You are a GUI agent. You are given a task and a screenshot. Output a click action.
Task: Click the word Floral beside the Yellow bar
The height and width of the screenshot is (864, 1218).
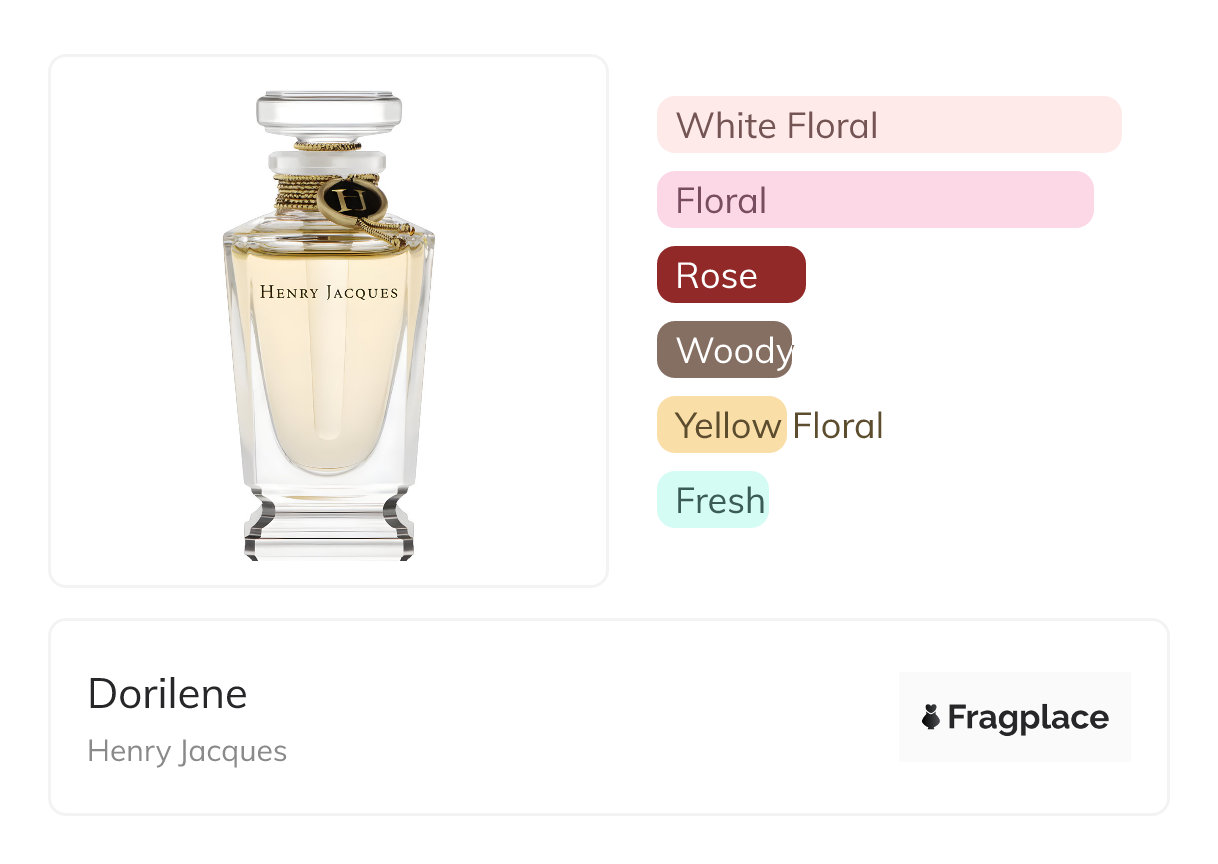(x=838, y=426)
